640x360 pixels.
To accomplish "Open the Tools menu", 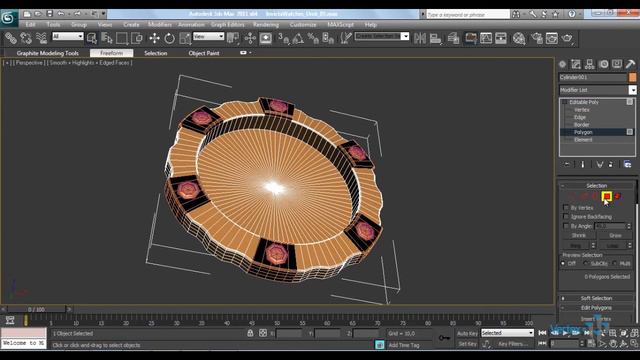I will pos(53,24).
